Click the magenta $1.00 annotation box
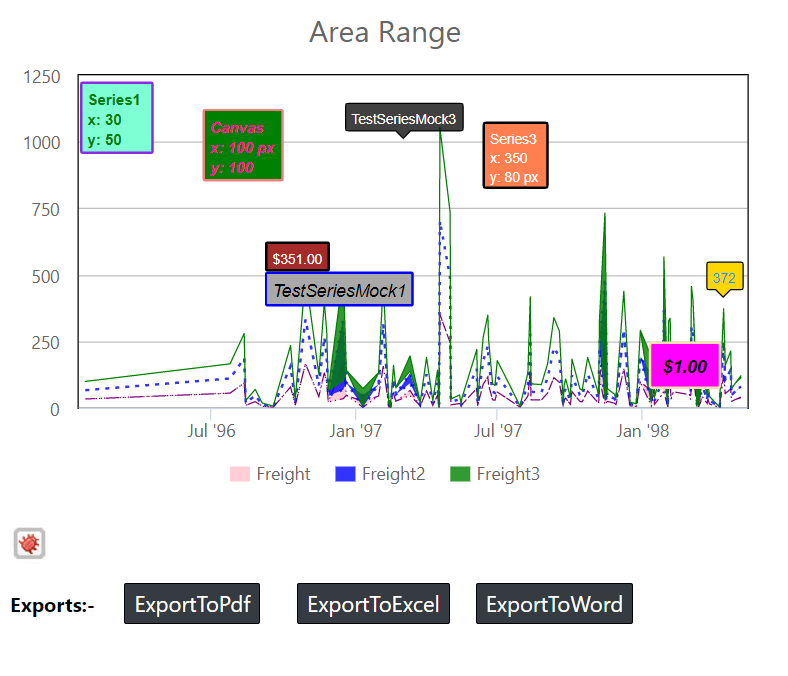Screen dimensions: 788x676 point(685,365)
